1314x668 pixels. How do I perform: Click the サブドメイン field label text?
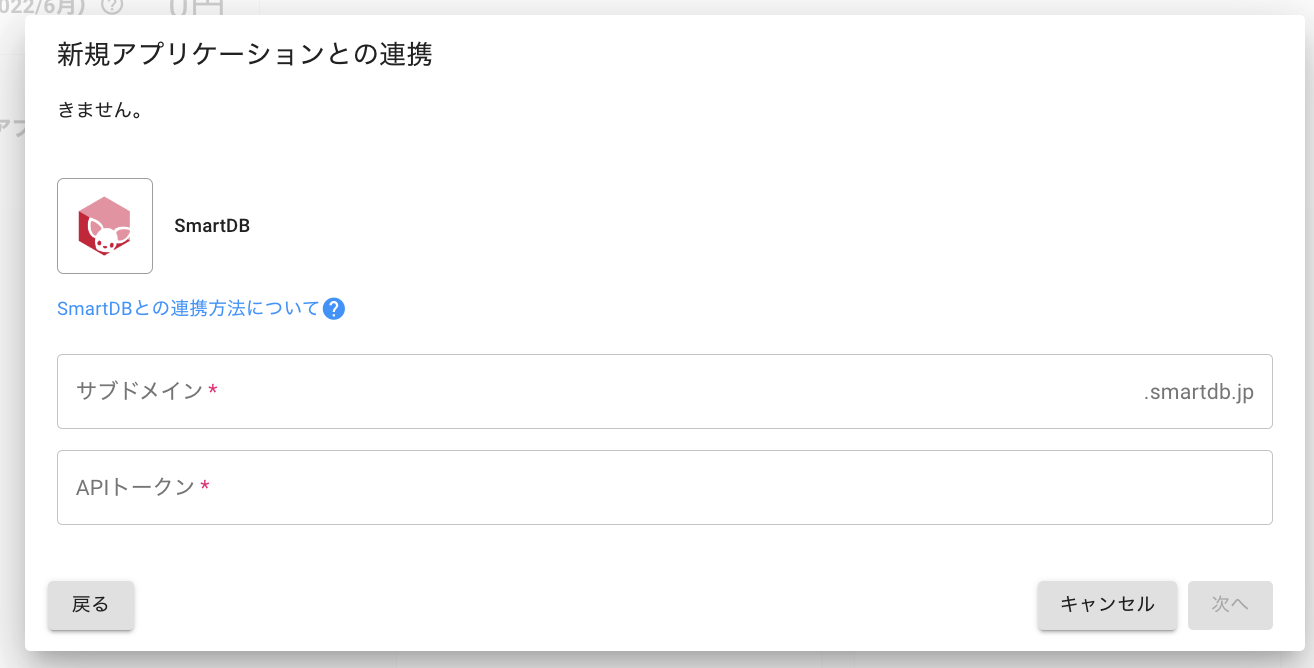coord(139,391)
